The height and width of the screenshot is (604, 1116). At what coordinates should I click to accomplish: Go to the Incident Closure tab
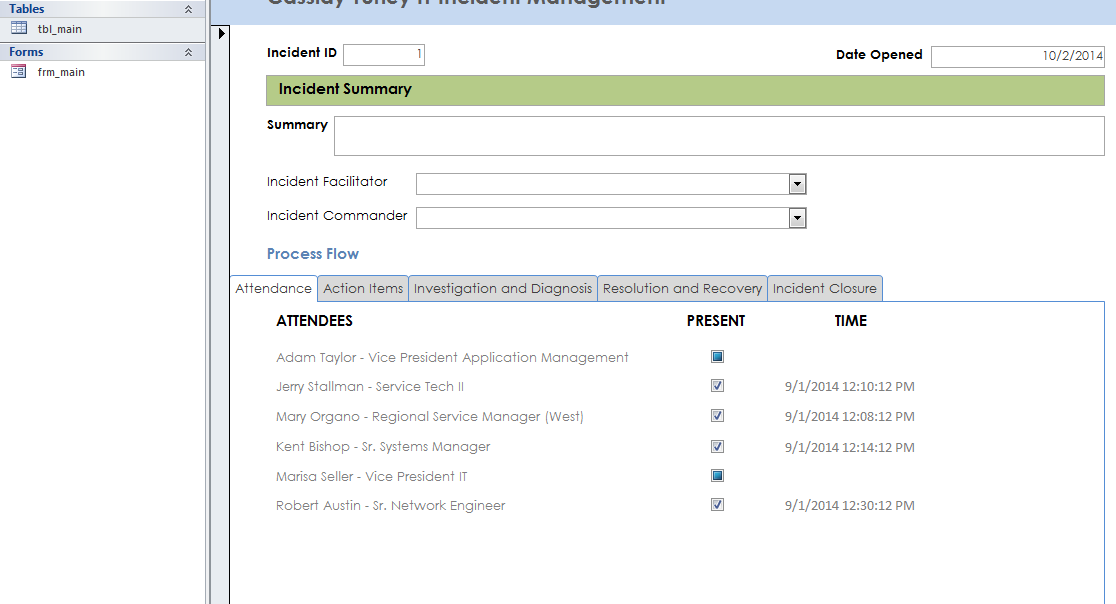pyautogui.click(x=824, y=289)
